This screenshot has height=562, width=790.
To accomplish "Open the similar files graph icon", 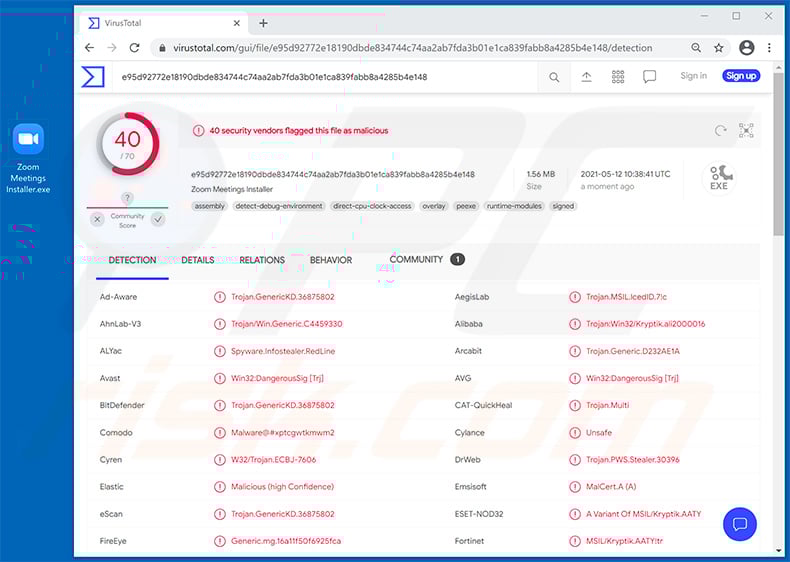I will click(746, 131).
